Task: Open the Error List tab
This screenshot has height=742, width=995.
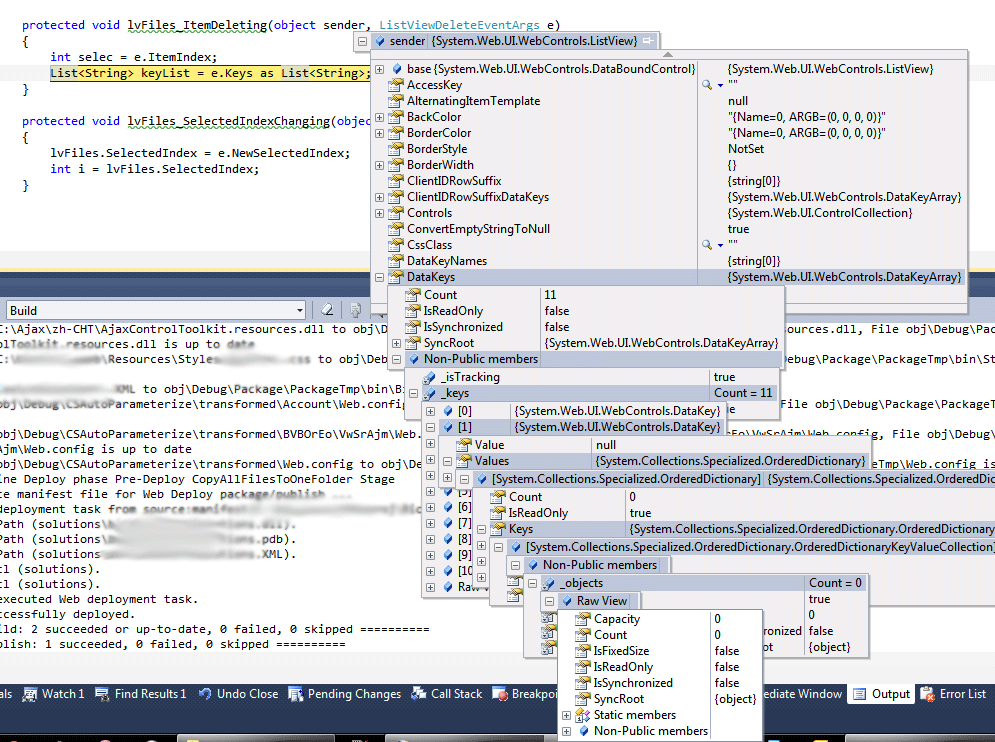Action: point(953,694)
